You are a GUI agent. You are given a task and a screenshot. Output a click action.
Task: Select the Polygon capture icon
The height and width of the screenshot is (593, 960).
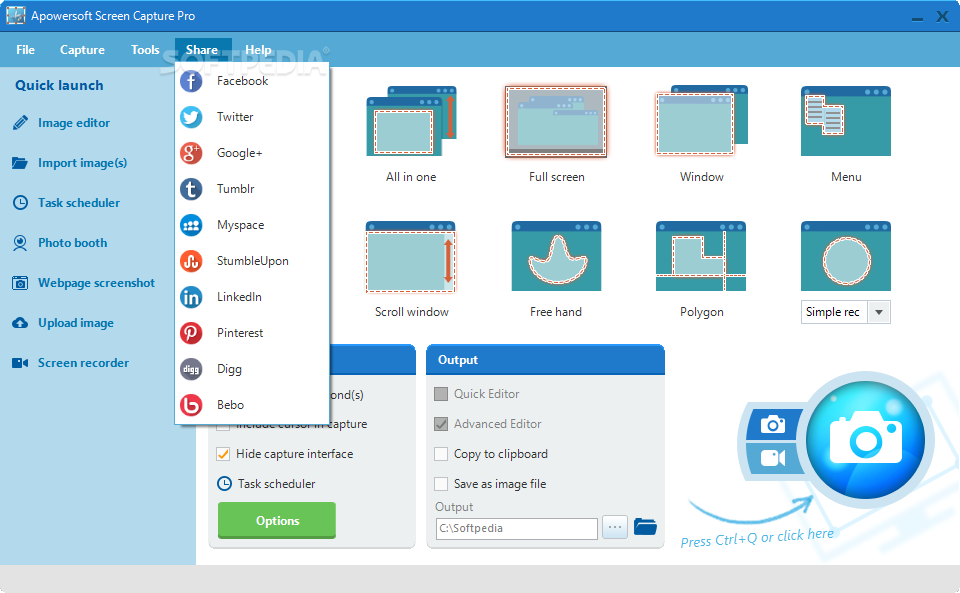point(701,256)
